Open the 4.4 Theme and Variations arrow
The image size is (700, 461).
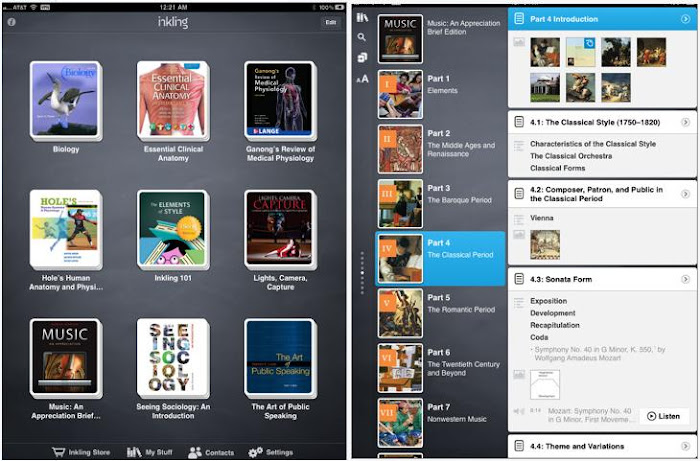point(685,446)
